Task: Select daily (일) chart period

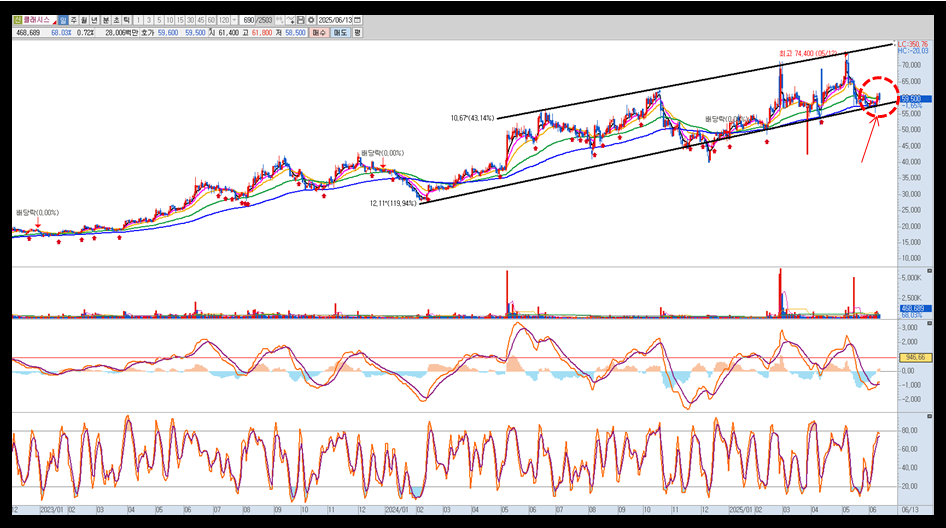Action: (63, 21)
